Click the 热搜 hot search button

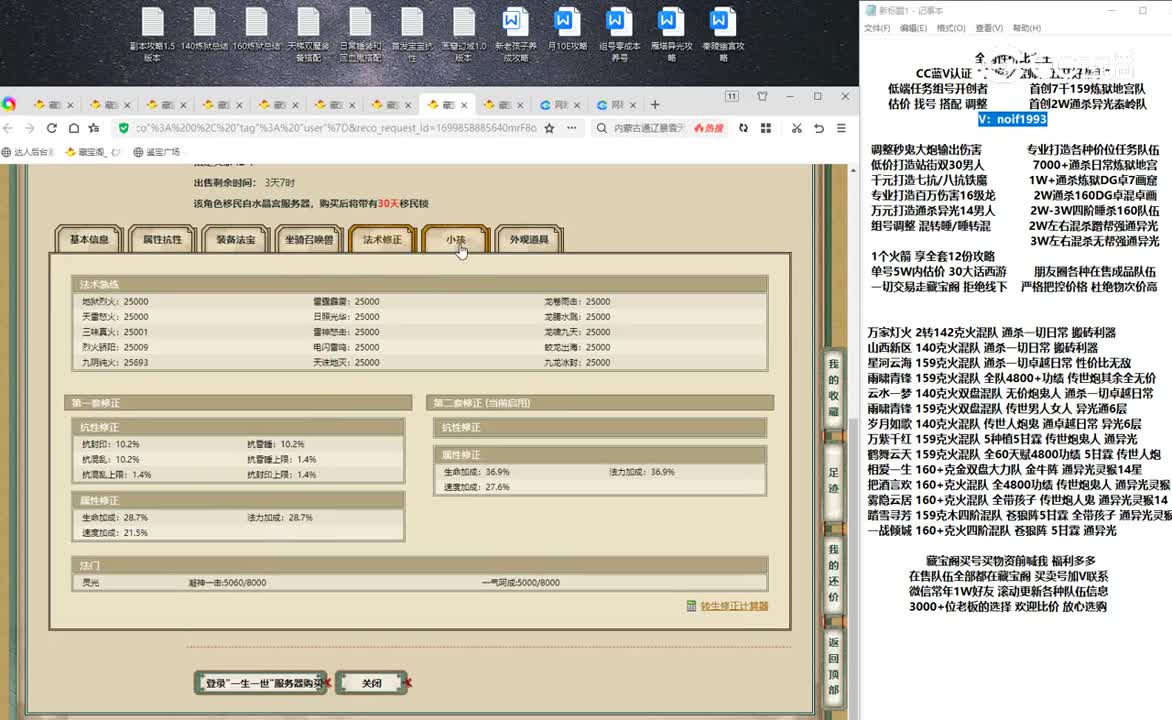tap(709, 129)
